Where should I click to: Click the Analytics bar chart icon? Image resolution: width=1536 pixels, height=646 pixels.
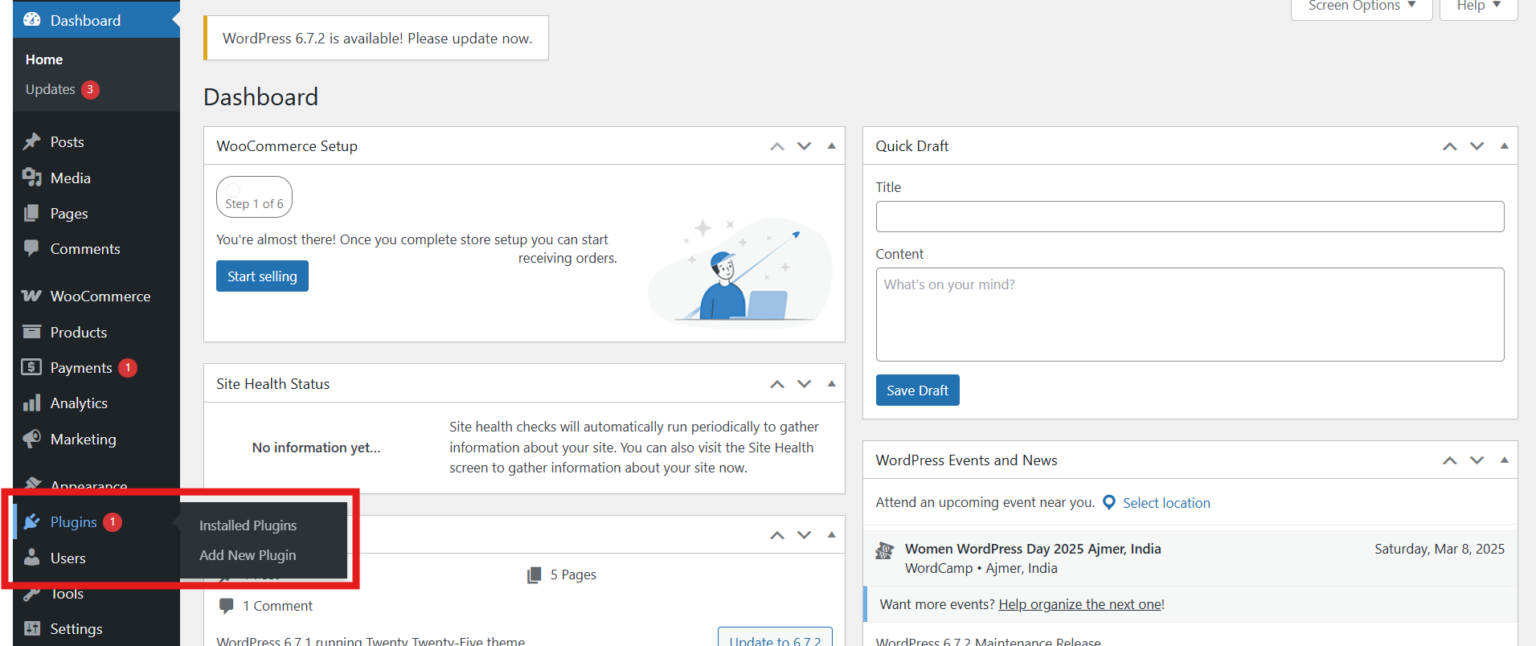pos(33,403)
